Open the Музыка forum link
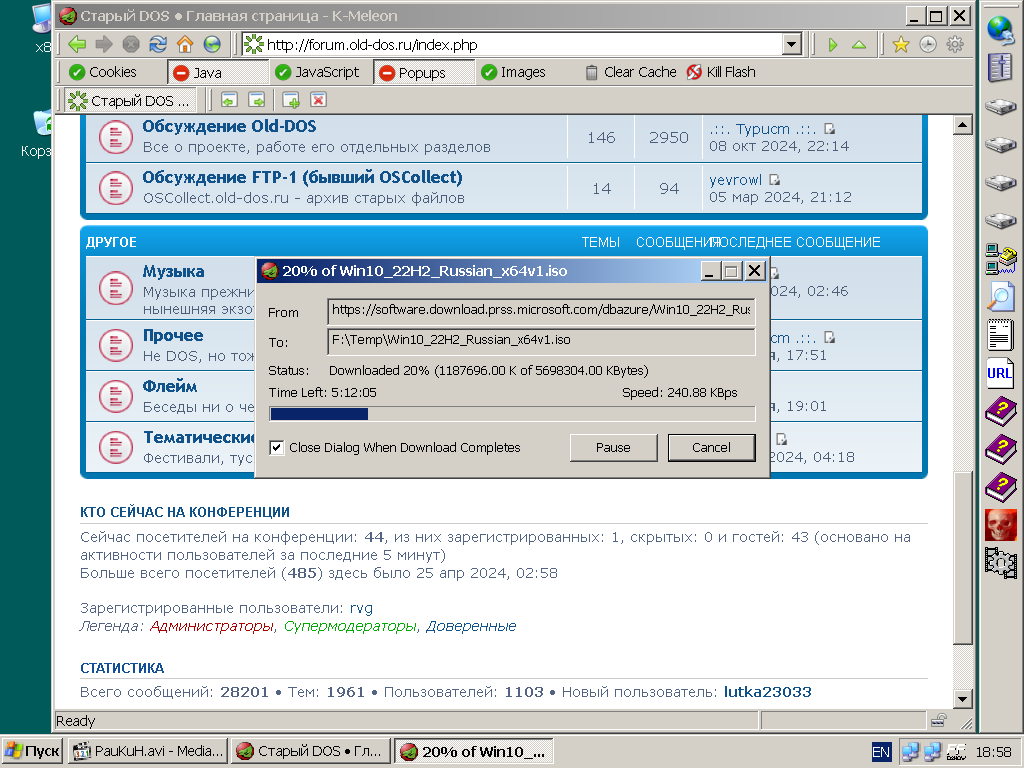 [x=173, y=271]
